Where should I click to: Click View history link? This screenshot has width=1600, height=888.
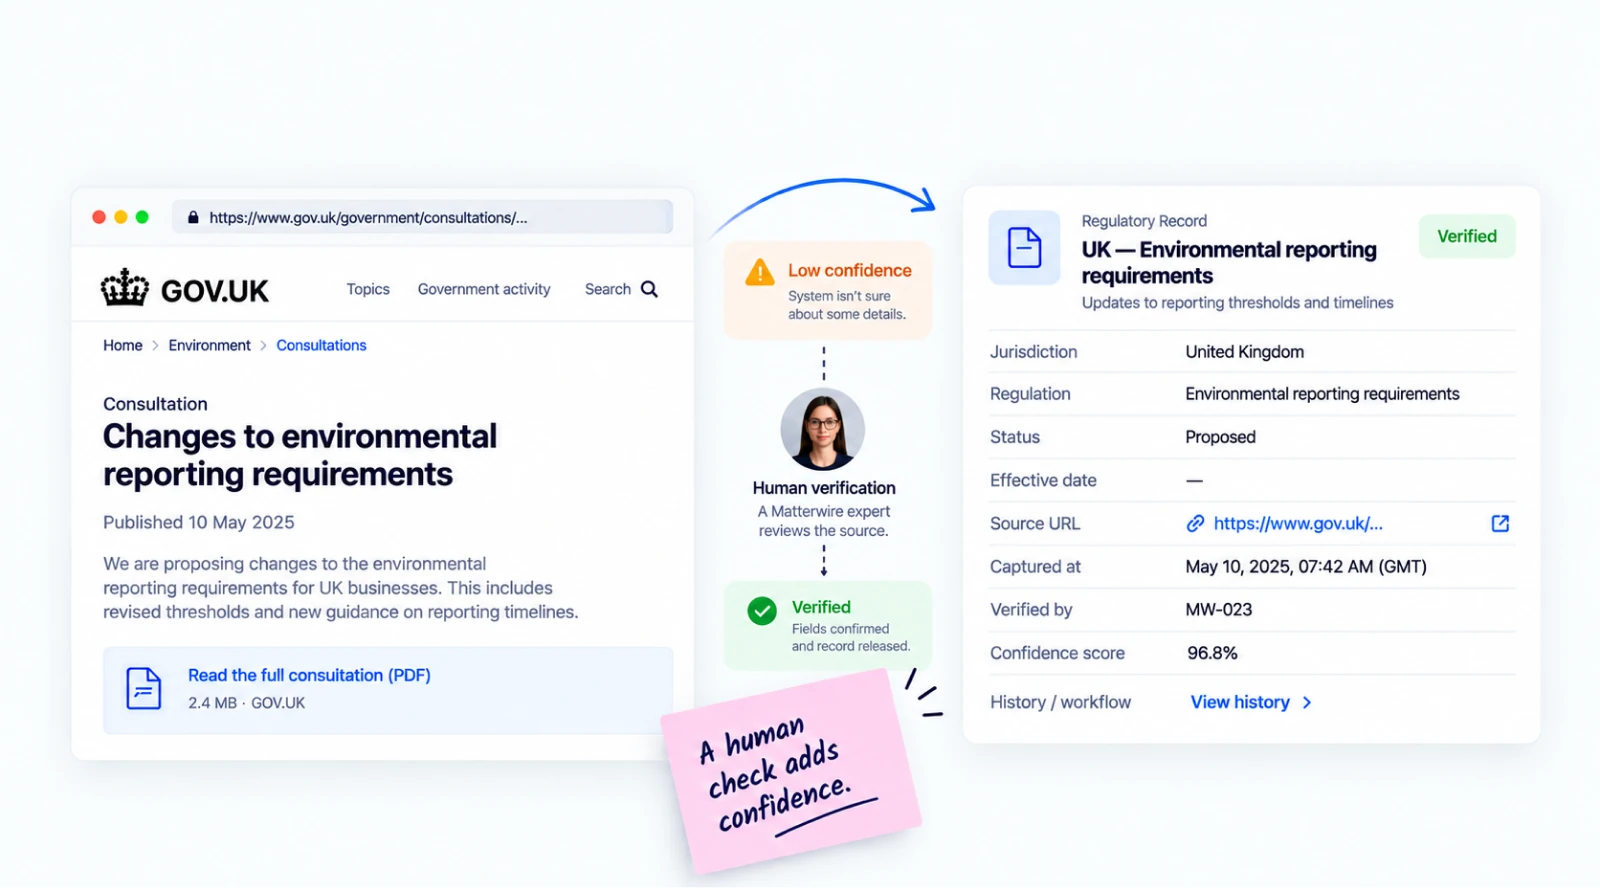pyautogui.click(x=1240, y=702)
